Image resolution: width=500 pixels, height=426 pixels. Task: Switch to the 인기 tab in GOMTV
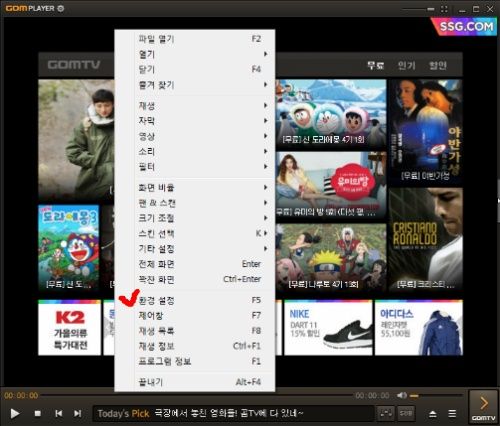coord(407,65)
